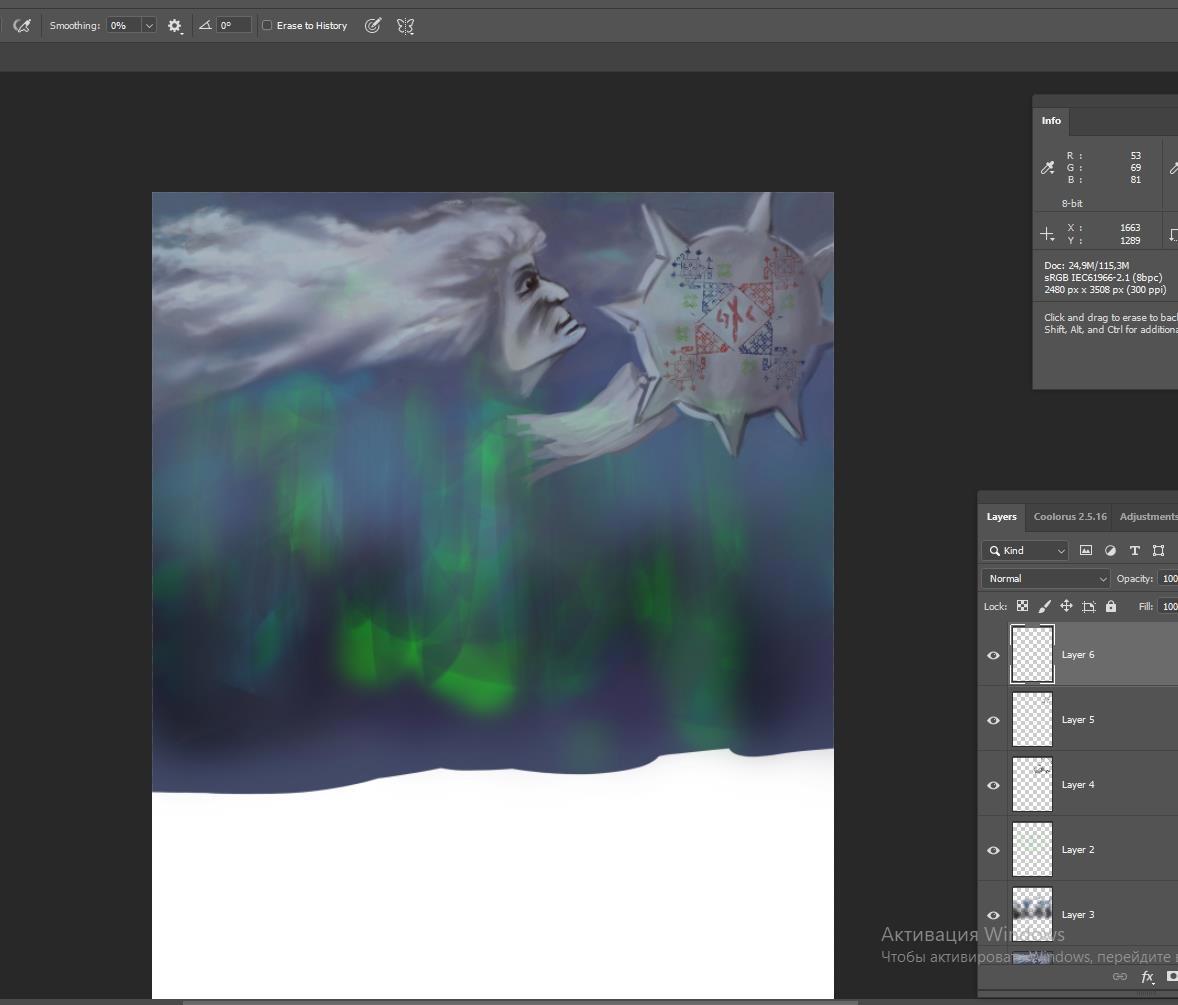Switch to the Adjustments tab
The image size is (1178, 1005).
[x=1148, y=517]
